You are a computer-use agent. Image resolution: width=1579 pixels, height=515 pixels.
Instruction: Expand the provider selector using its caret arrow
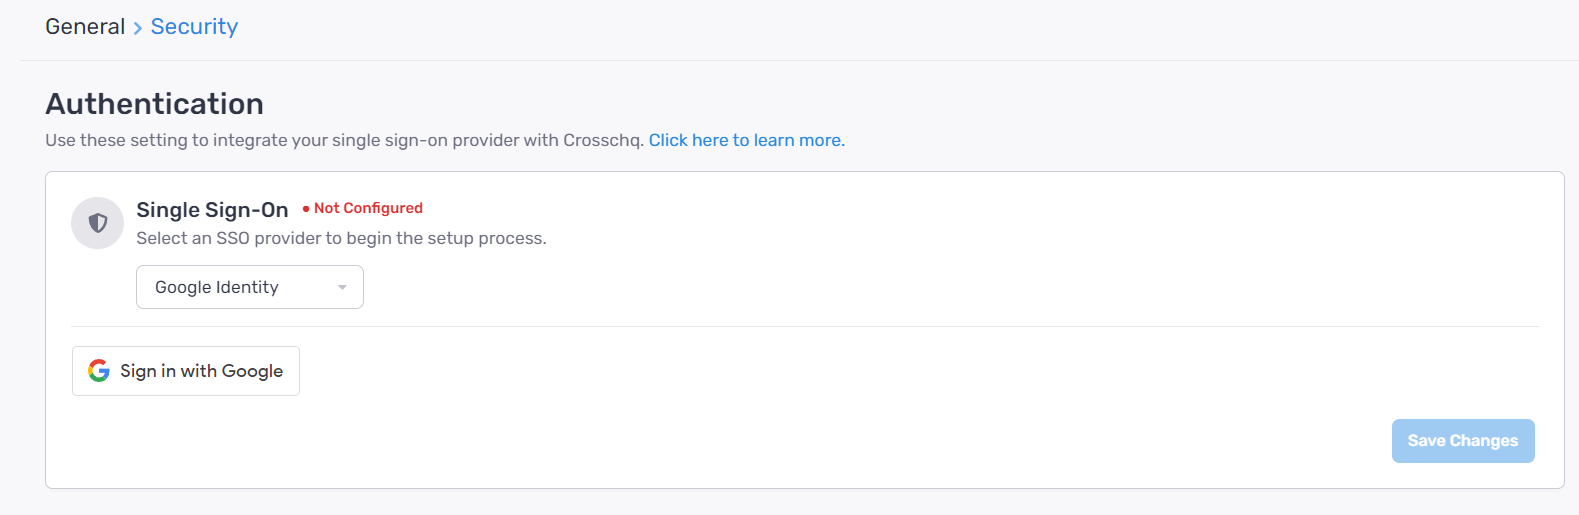[342, 288]
